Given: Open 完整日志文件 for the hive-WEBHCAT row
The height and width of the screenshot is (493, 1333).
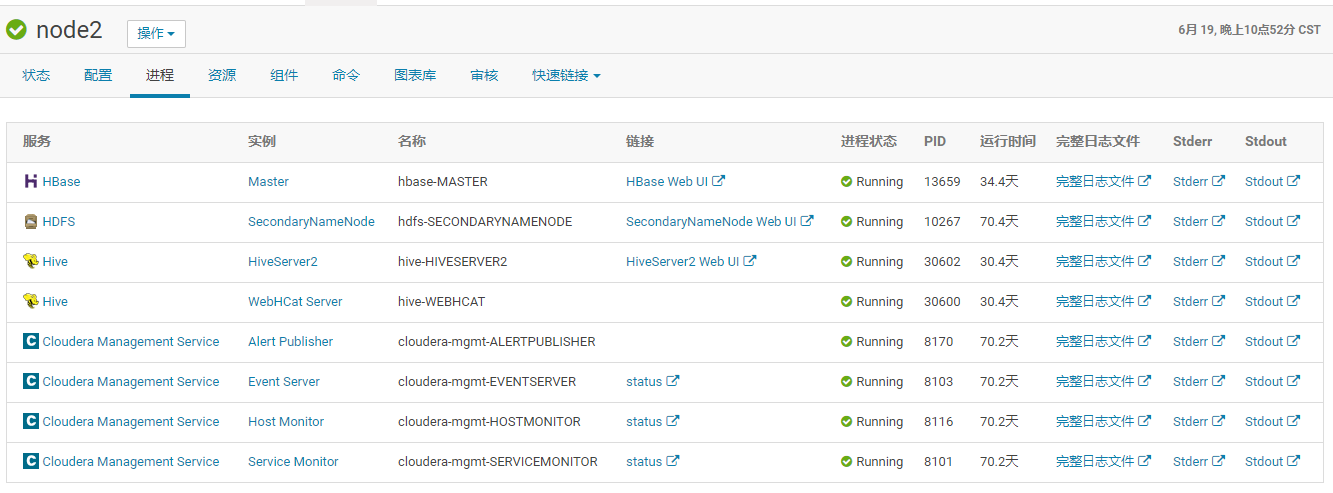Looking at the screenshot, I should coord(1103,302).
